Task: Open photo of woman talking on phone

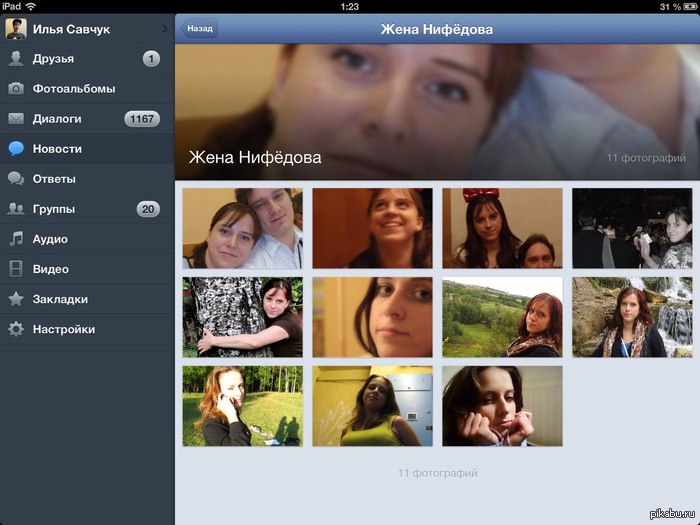Action: click(x=242, y=405)
